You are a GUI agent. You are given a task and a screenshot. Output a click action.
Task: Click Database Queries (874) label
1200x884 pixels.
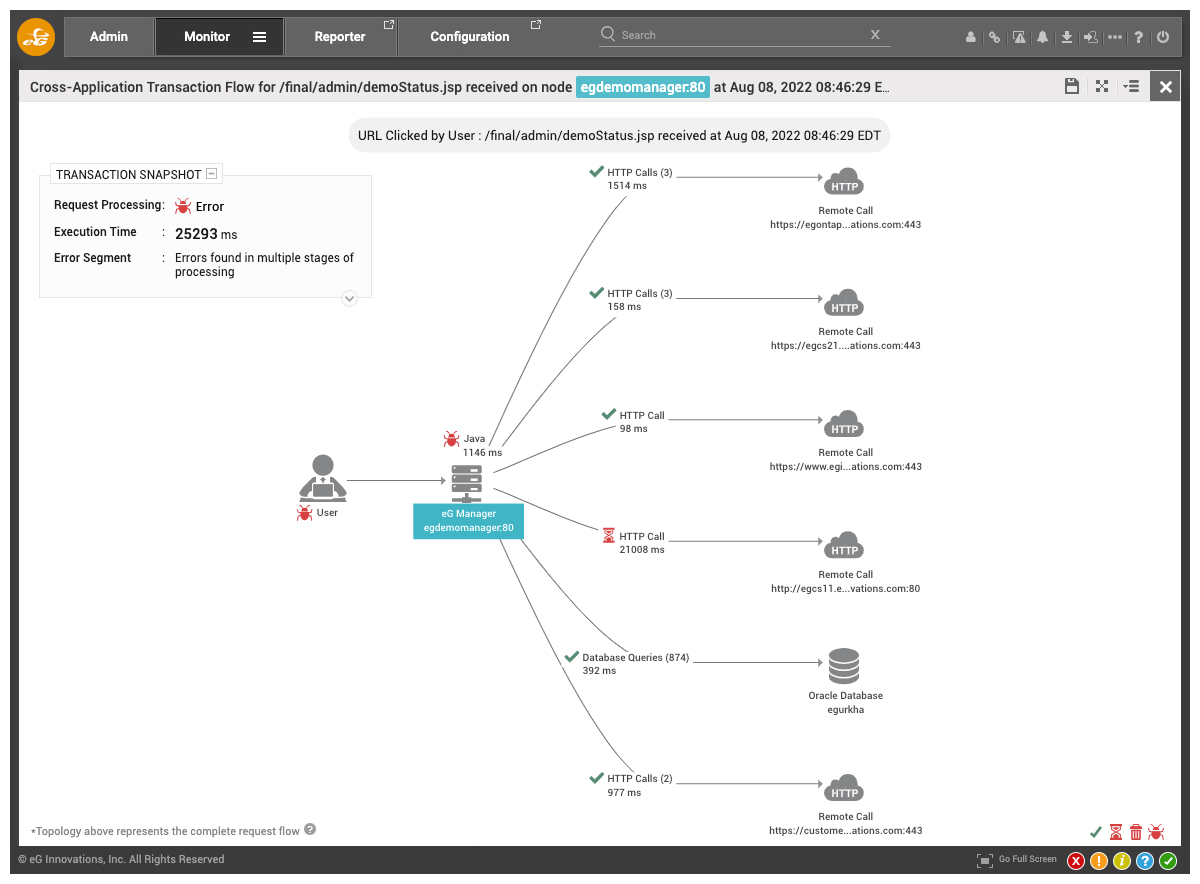click(x=636, y=658)
